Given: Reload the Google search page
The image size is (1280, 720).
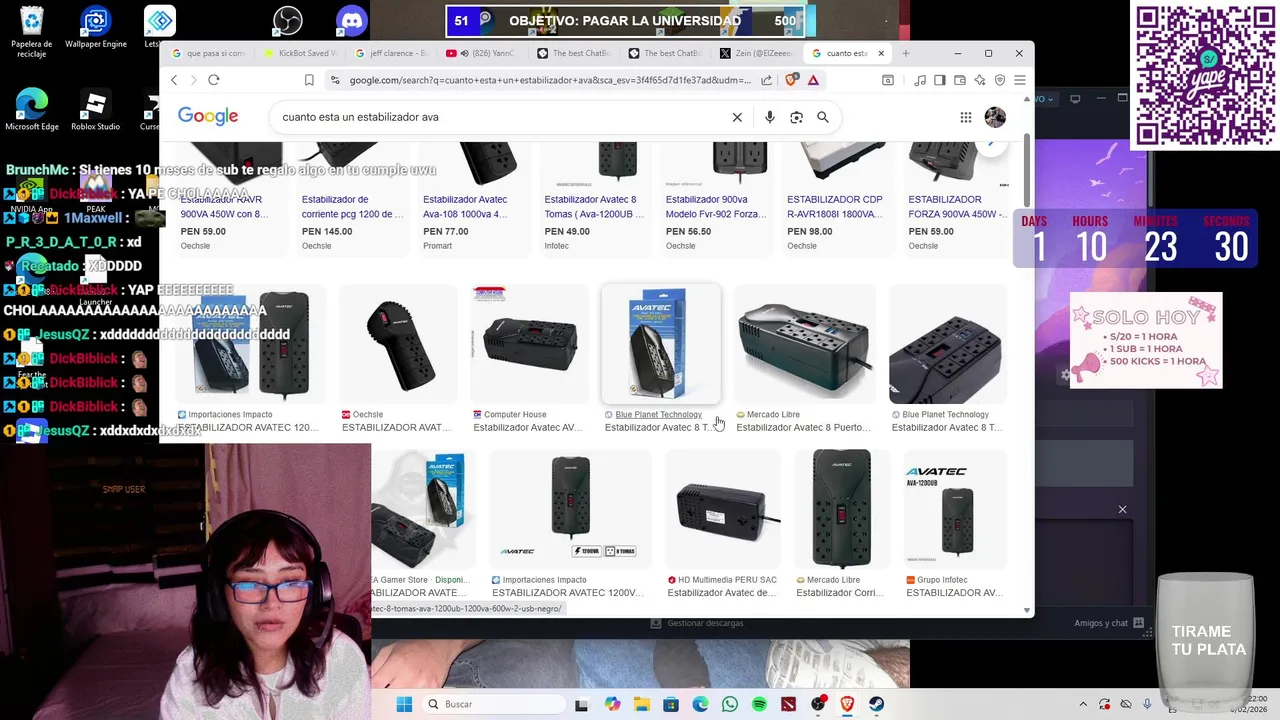Looking at the screenshot, I should pyautogui.click(x=214, y=80).
